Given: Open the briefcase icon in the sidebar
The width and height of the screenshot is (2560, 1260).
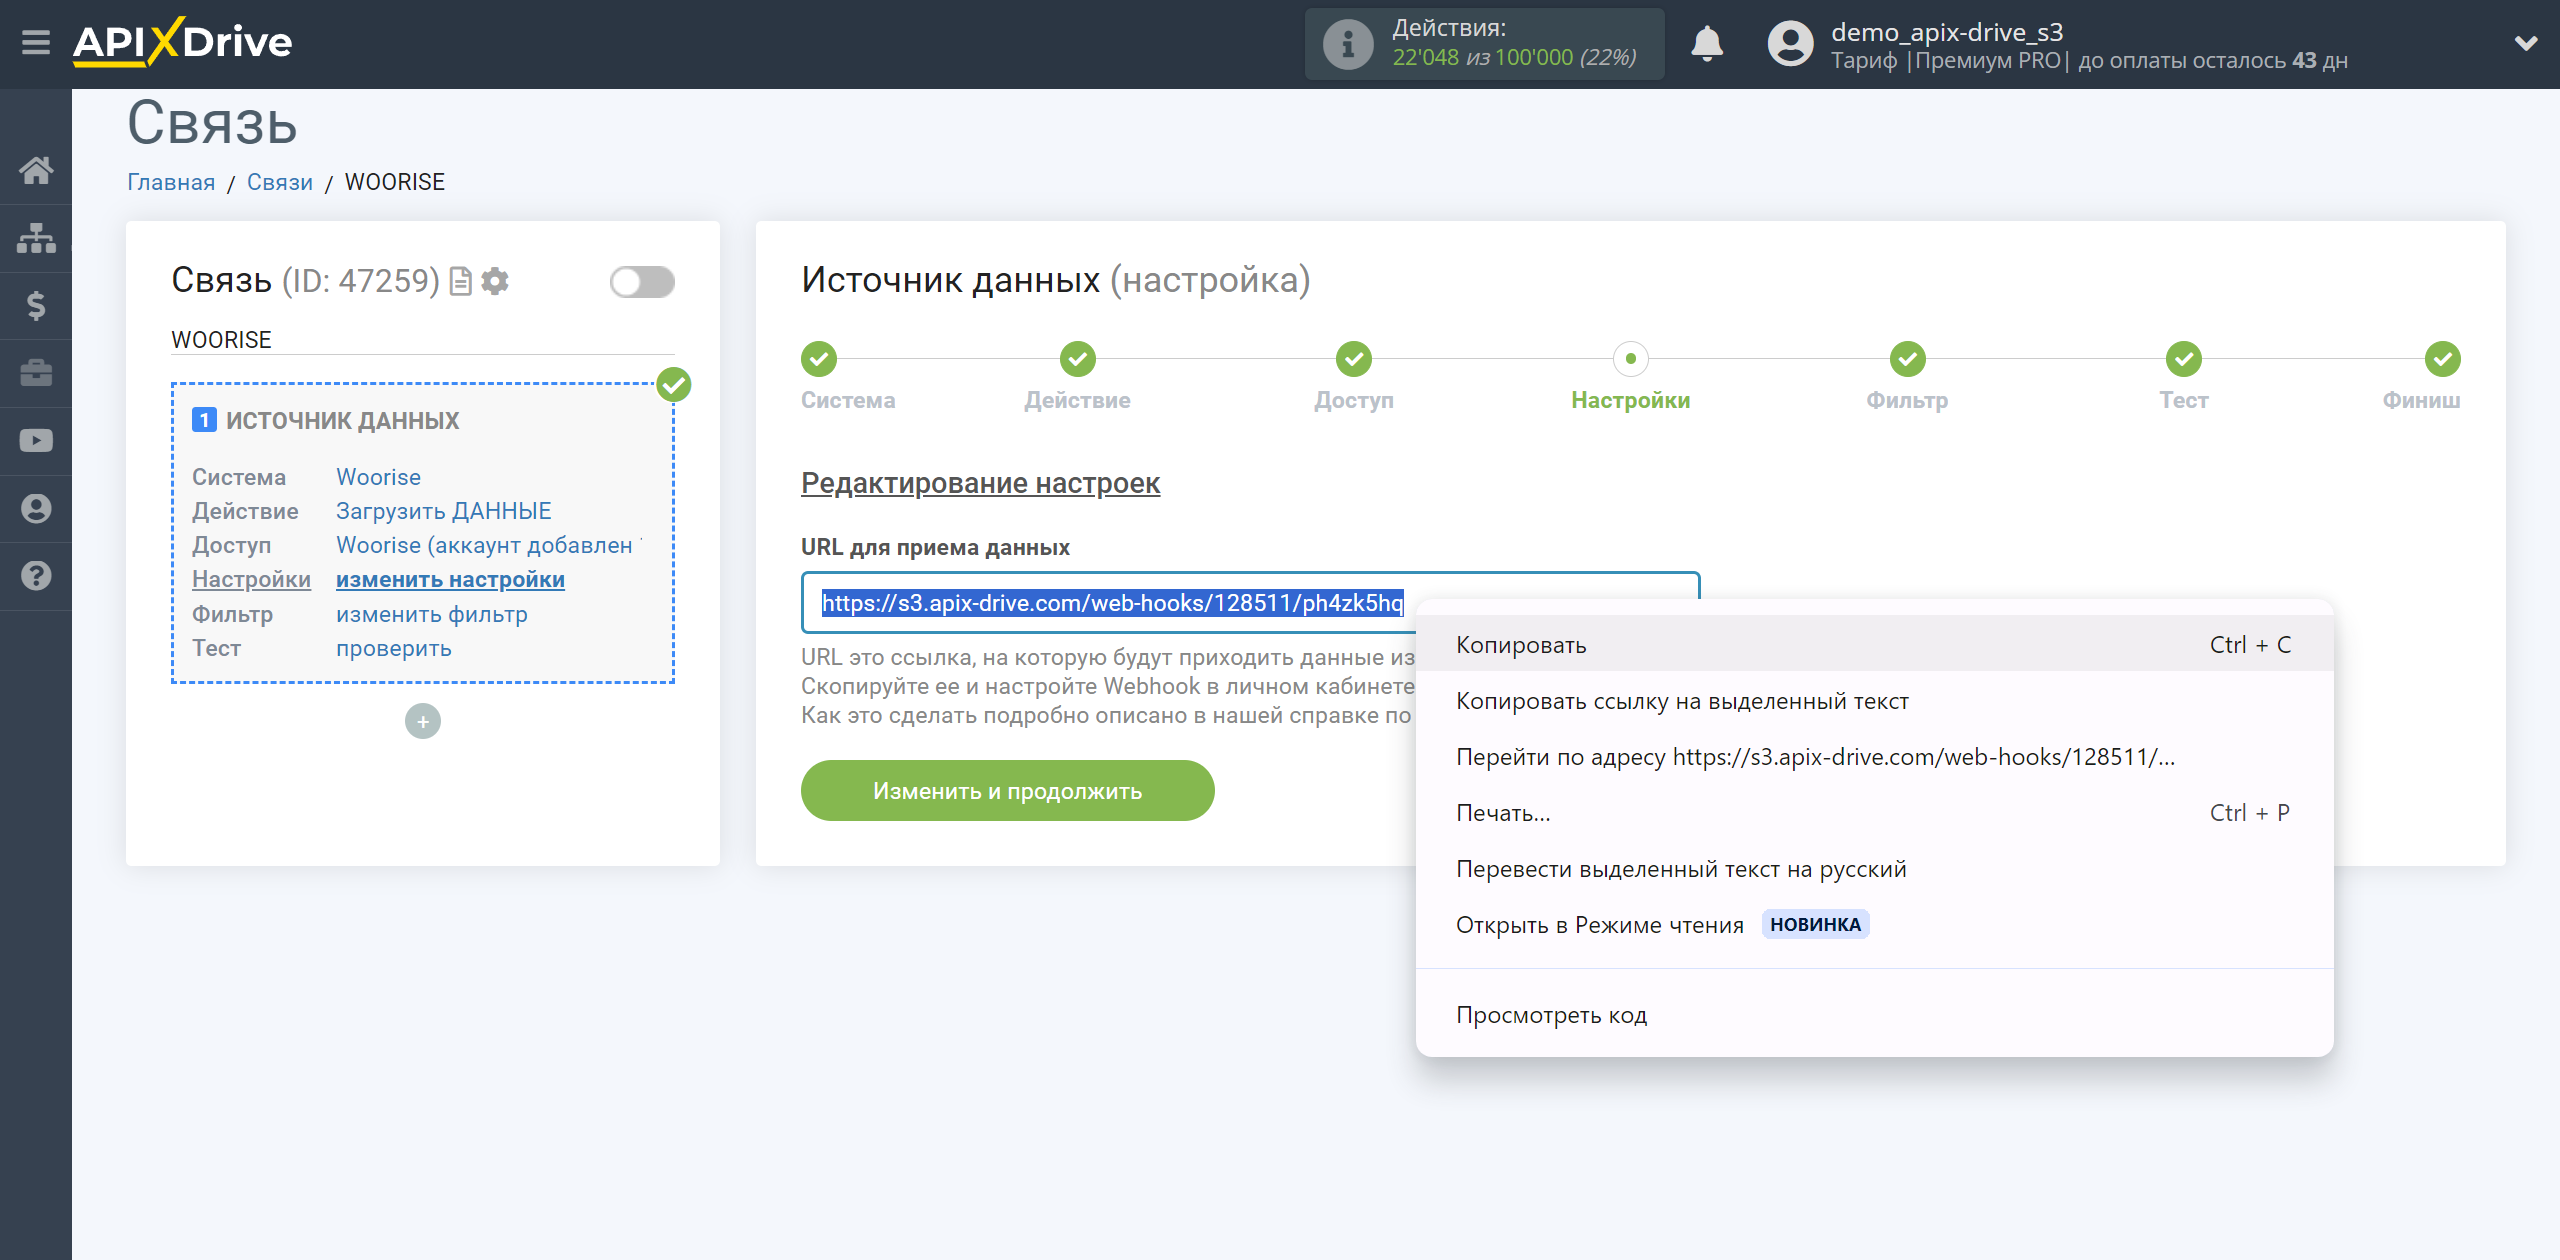Looking at the screenshot, I should tap(36, 373).
